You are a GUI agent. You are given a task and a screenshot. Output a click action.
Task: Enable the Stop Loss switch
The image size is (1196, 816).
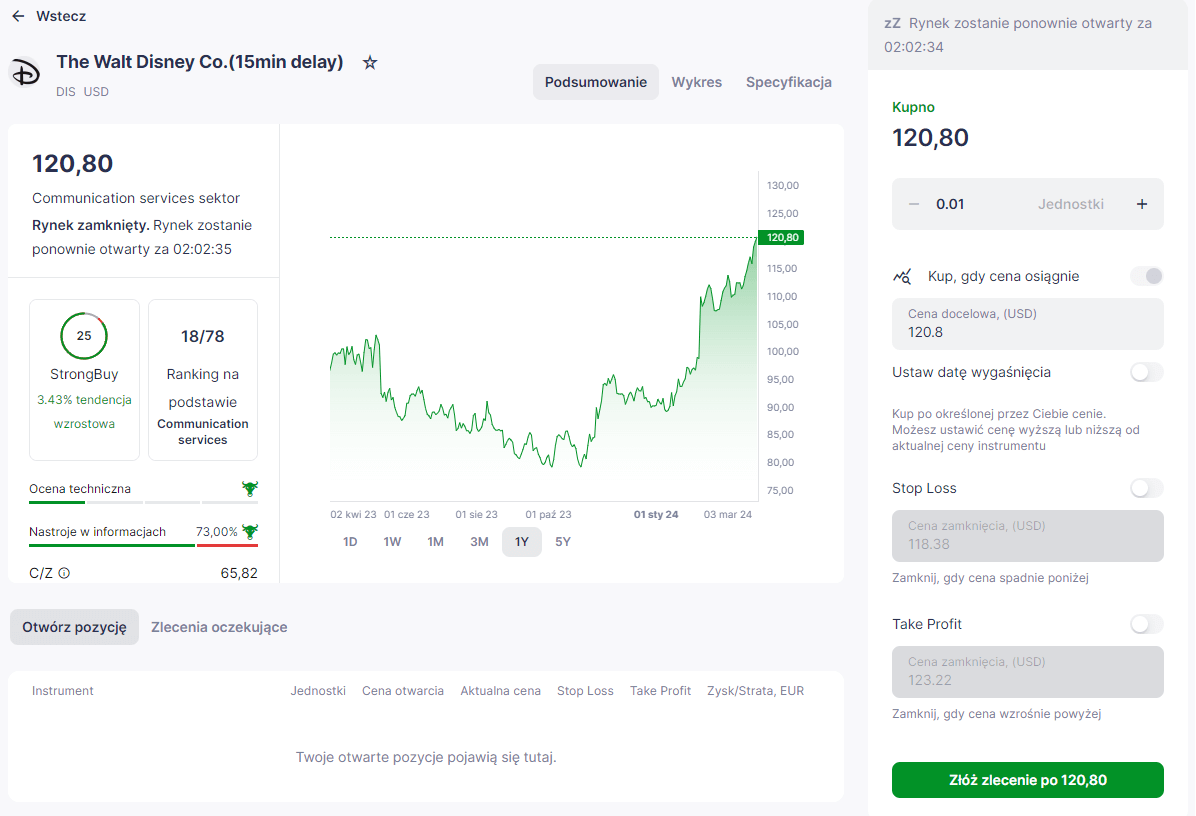point(1147,488)
